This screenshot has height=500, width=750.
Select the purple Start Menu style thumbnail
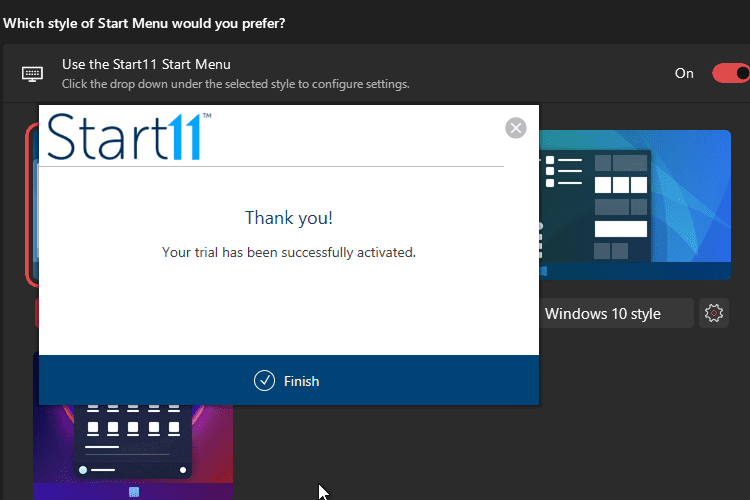pos(133,452)
